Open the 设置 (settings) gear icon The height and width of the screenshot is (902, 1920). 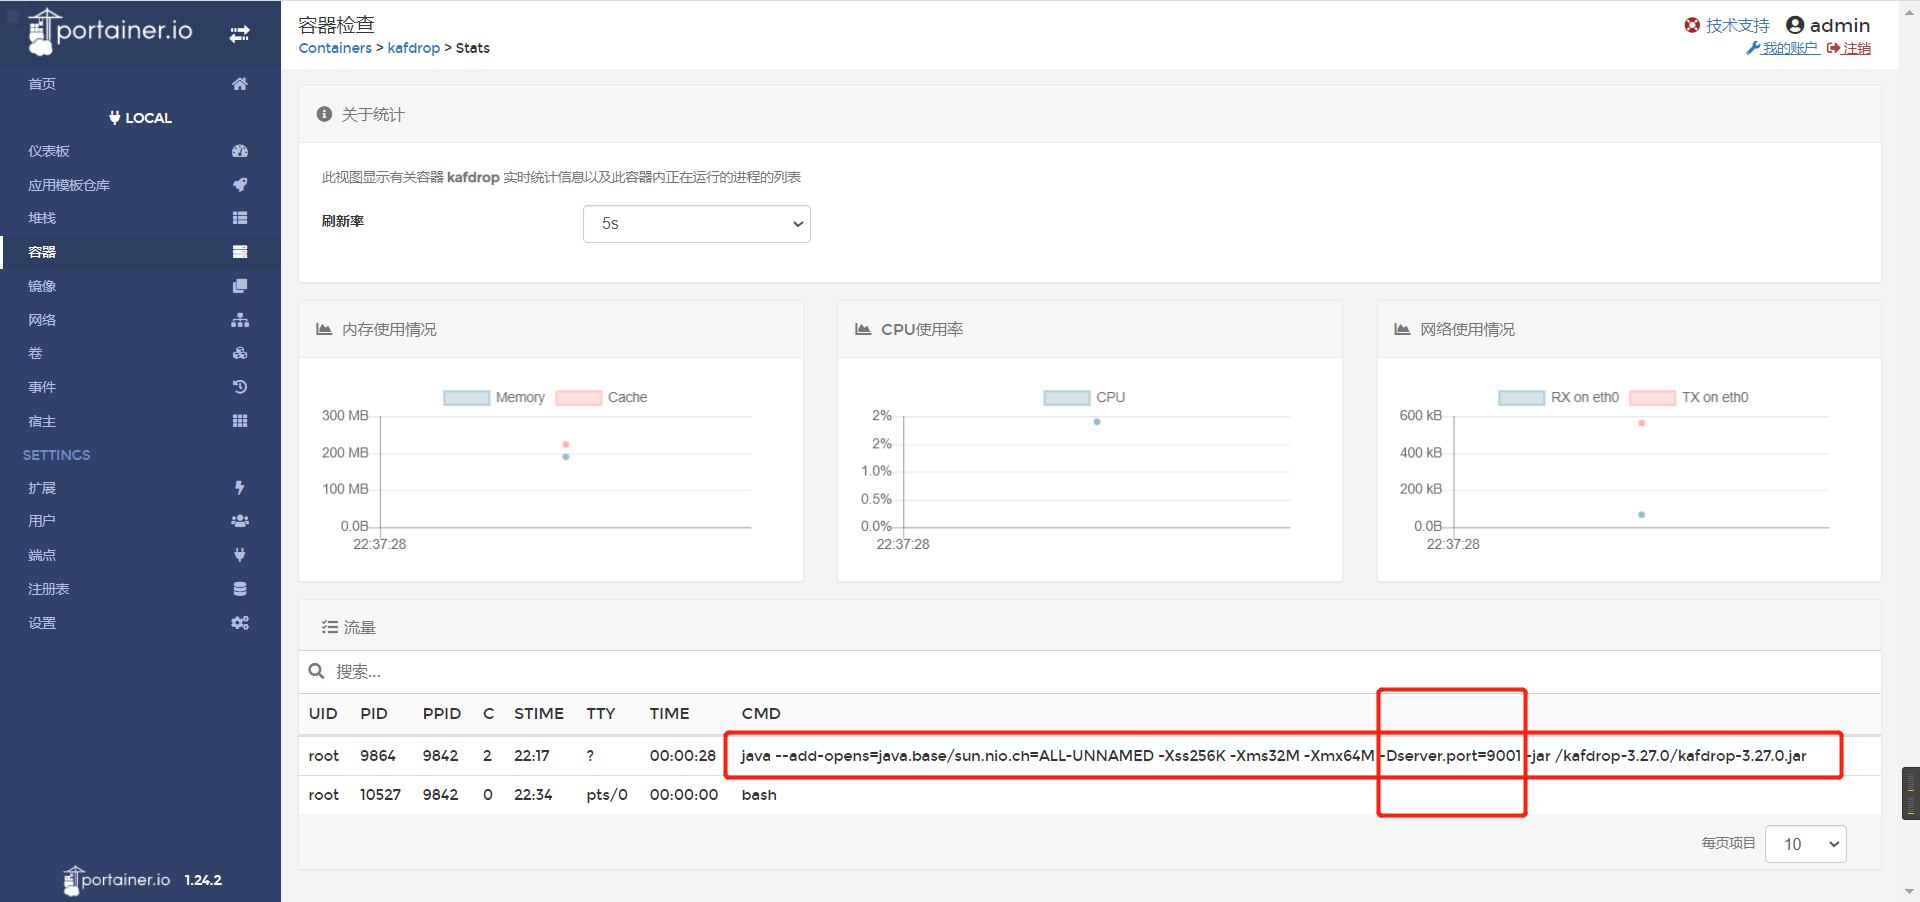[239, 622]
